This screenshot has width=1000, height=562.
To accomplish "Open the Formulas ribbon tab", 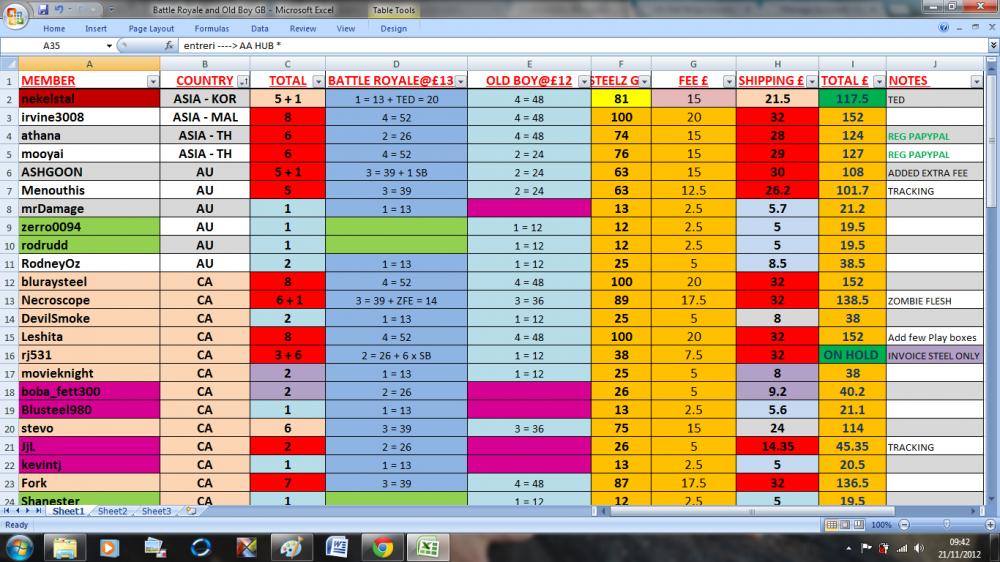I will (x=212, y=28).
